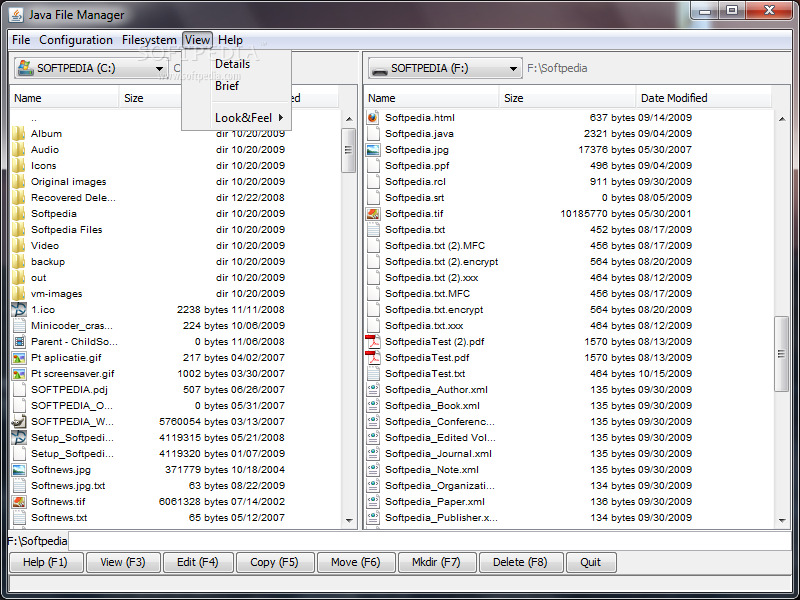Select the 'Softpedia Files' folder row

pyautogui.click(x=175, y=230)
